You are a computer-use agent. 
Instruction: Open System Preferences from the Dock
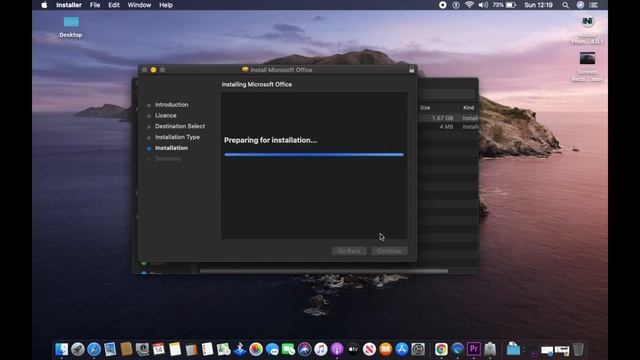point(418,349)
